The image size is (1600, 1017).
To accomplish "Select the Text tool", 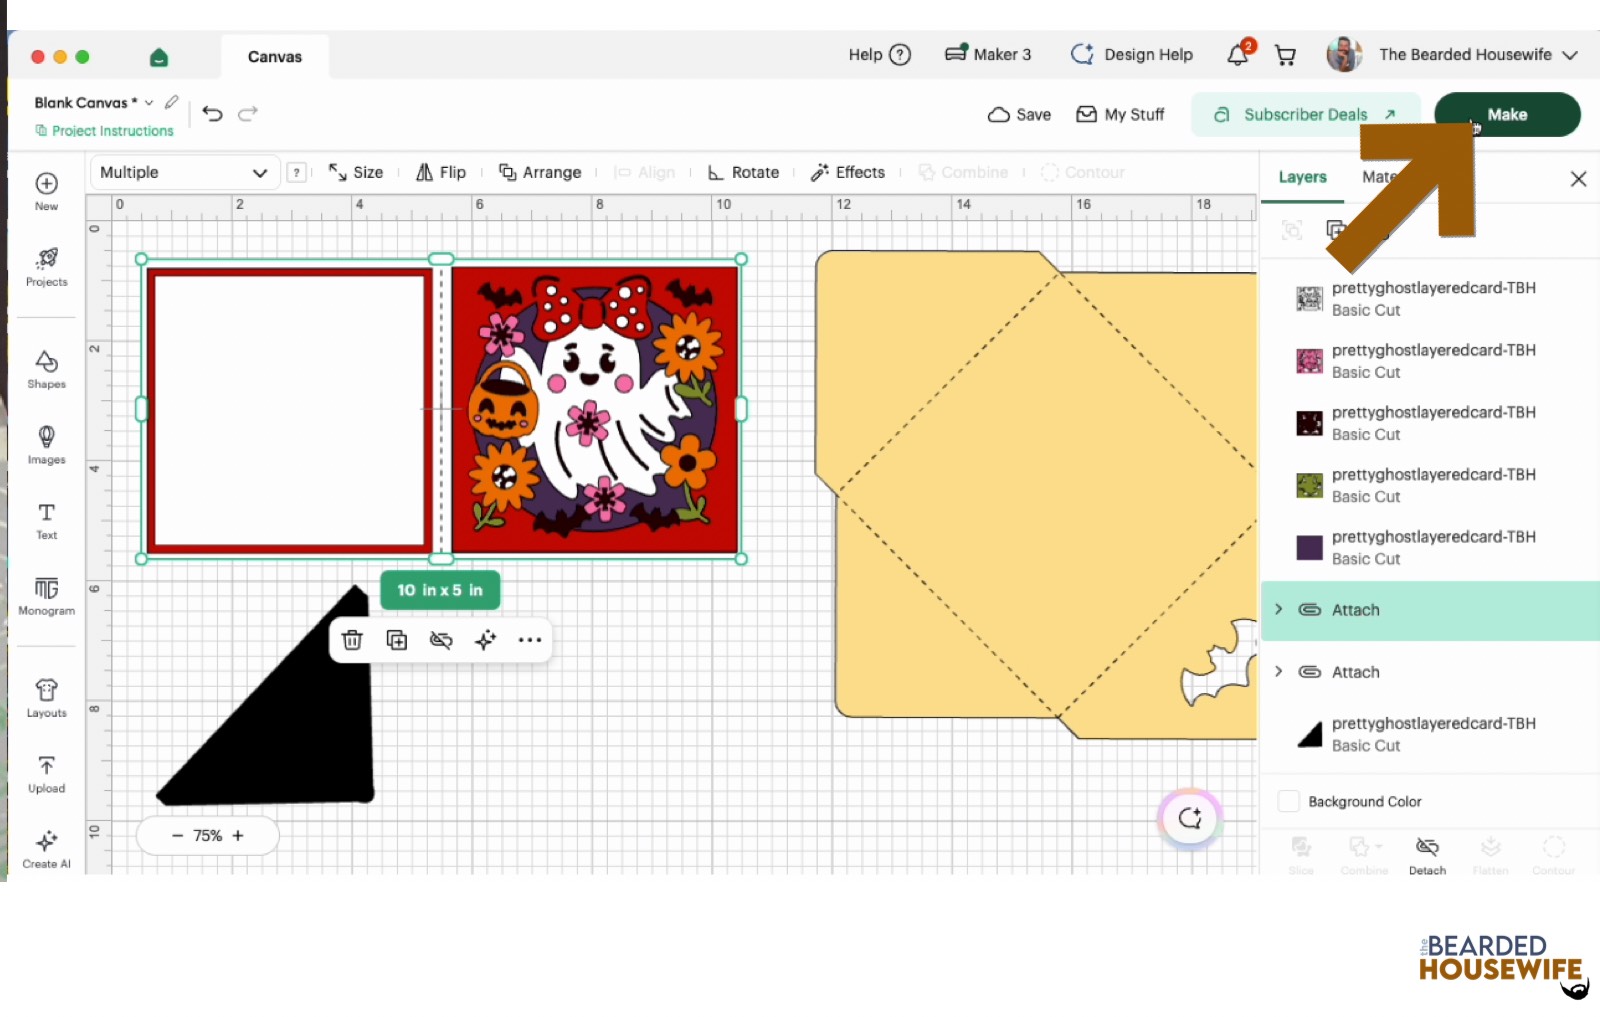I will (x=46, y=521).
